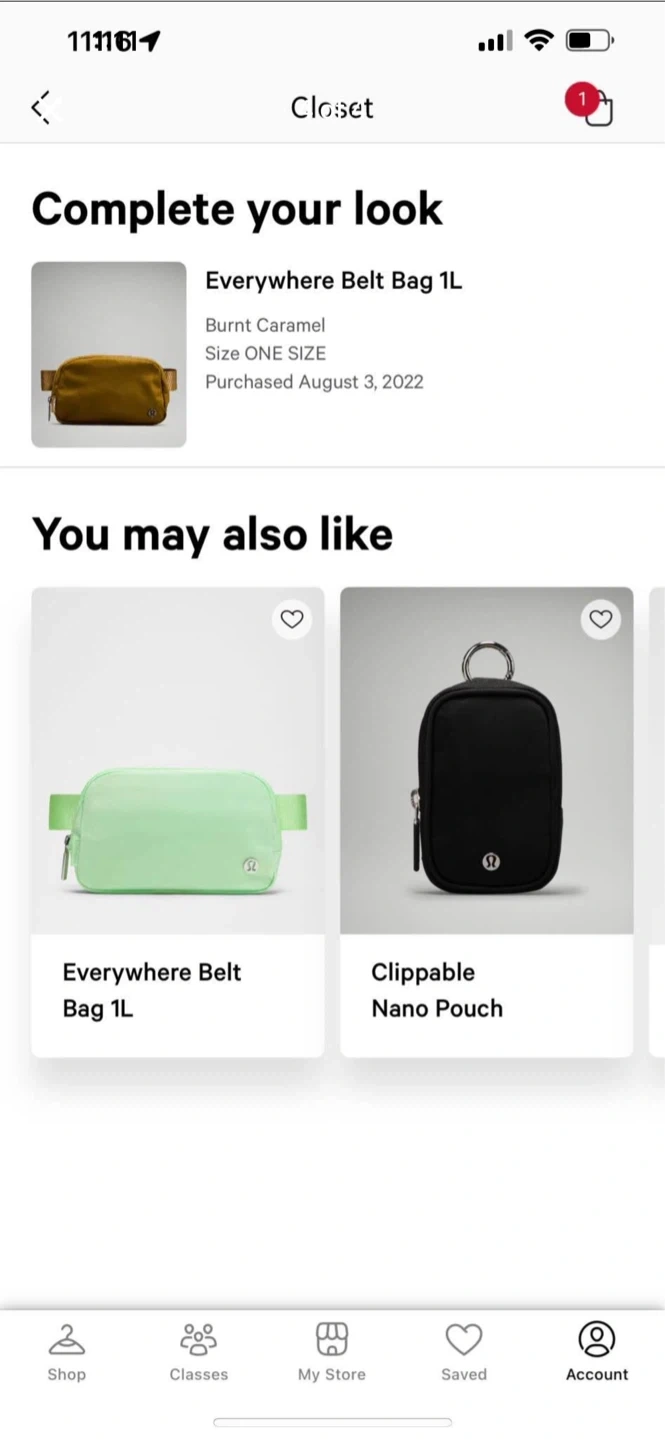Open the Clippable Nano Pouch label

437,990
